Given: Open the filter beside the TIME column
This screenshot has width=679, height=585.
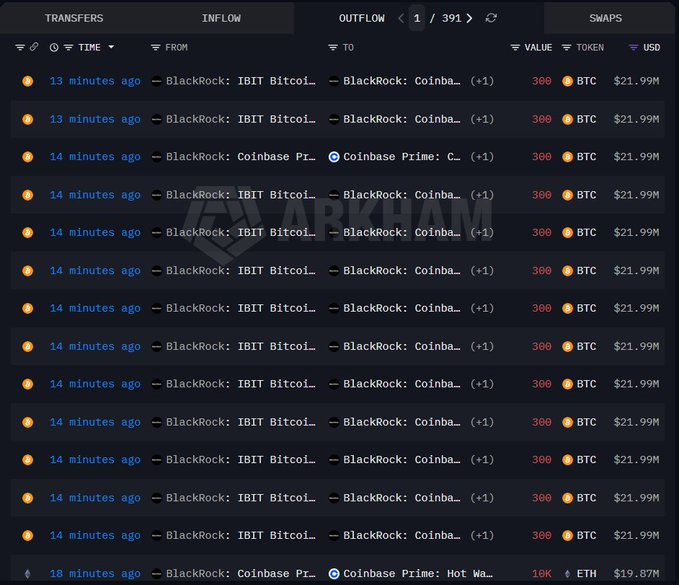Looking at the screenshot, I should 68,47.
